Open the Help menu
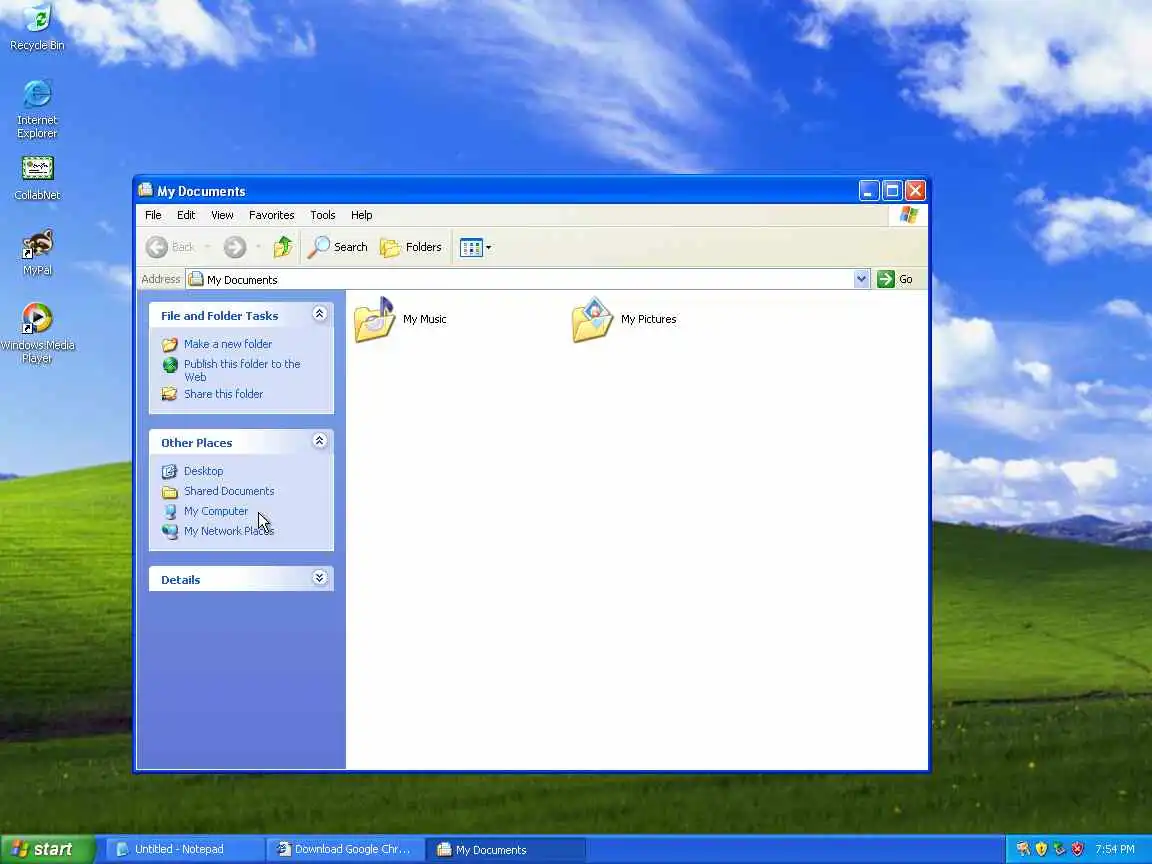This screenshot has width=1152, height=864. [361, 215]
